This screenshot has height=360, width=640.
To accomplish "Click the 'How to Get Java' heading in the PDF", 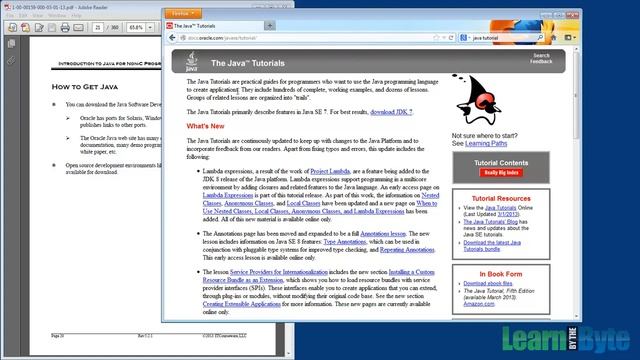I will point(84,87).
